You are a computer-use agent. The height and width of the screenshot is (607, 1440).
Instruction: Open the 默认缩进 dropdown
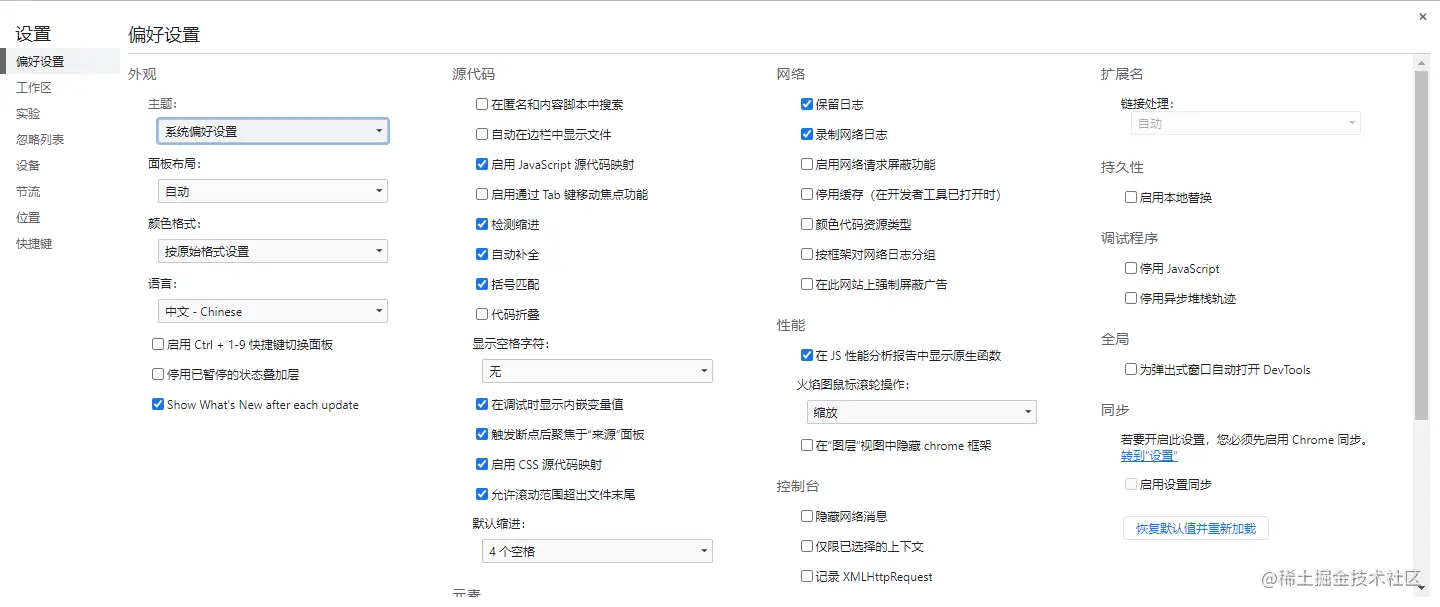597,550
